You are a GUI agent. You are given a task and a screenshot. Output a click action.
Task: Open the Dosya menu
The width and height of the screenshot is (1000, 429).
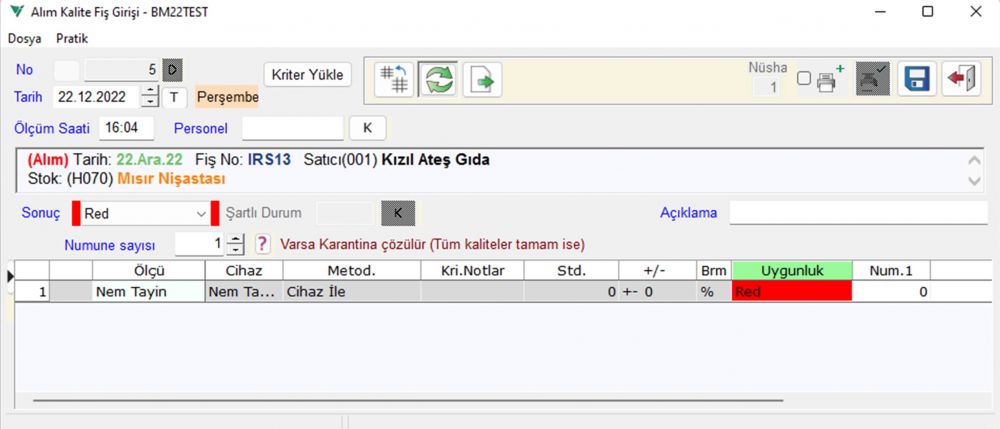coord(24,38)
